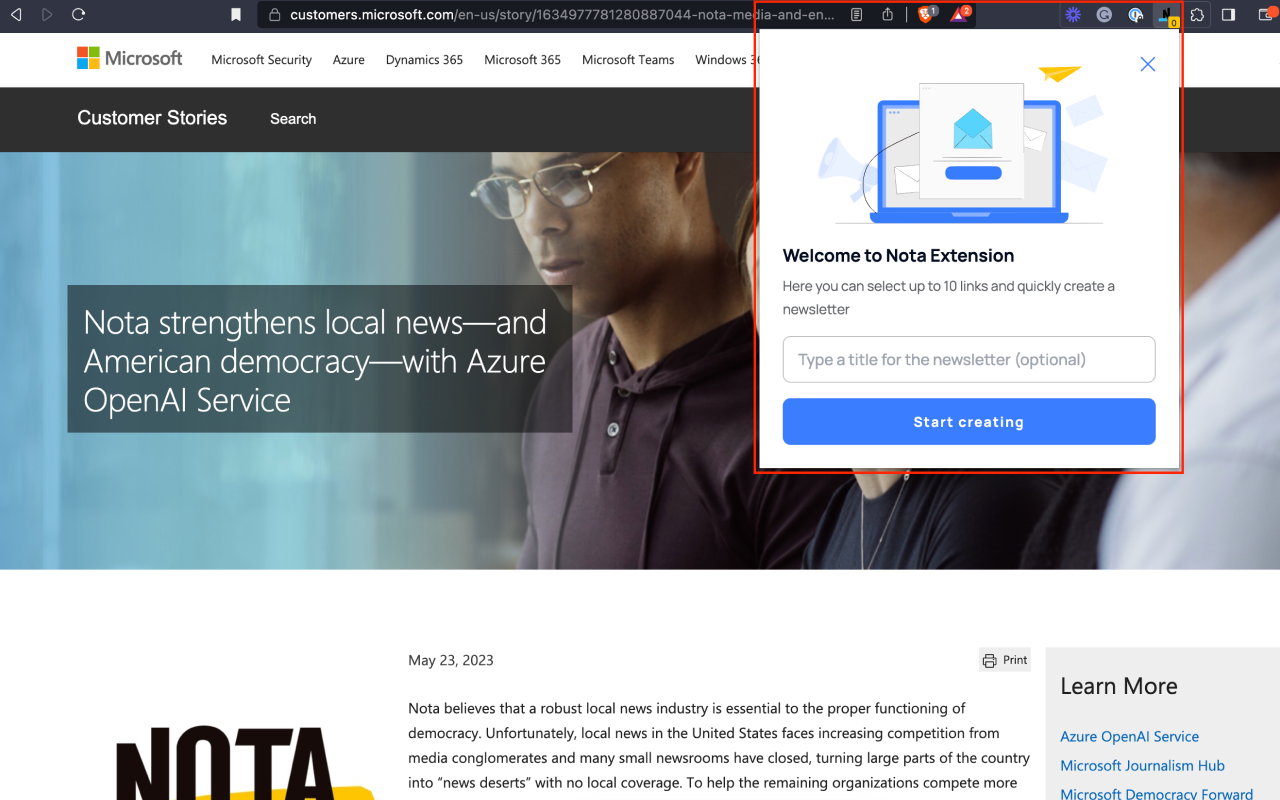Image resolution: width=1280 pixels, height=800 pixels.
Task: Click the printer icon beside Print
Action: (x=990, y=660)
